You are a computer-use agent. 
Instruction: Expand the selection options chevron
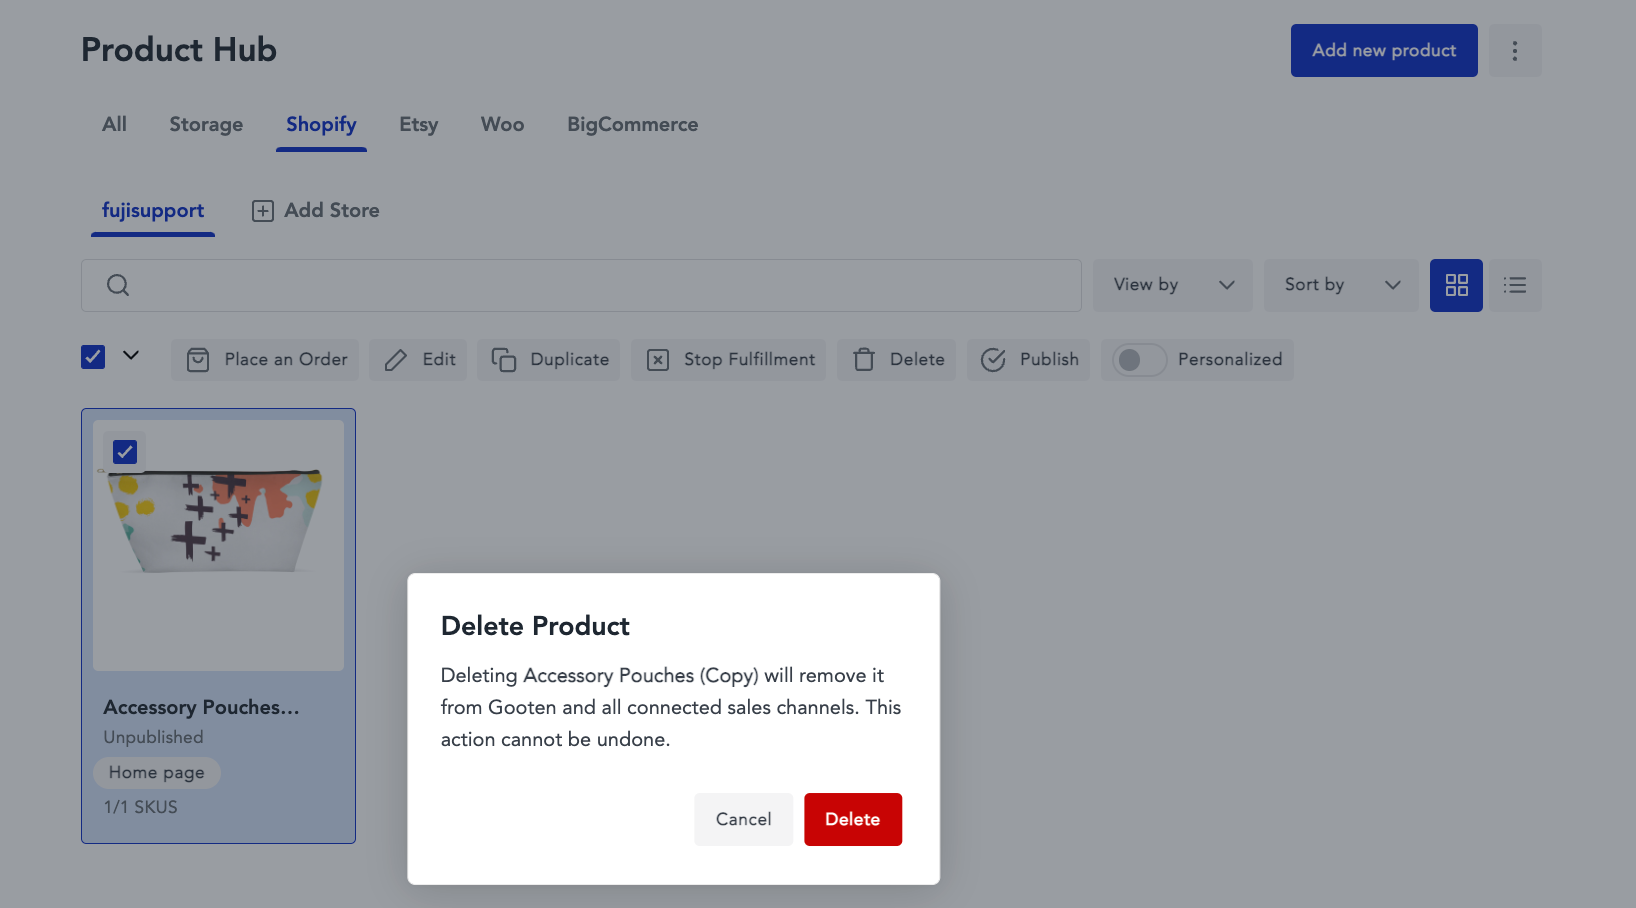pyautogui.click(x=131, y=355)
